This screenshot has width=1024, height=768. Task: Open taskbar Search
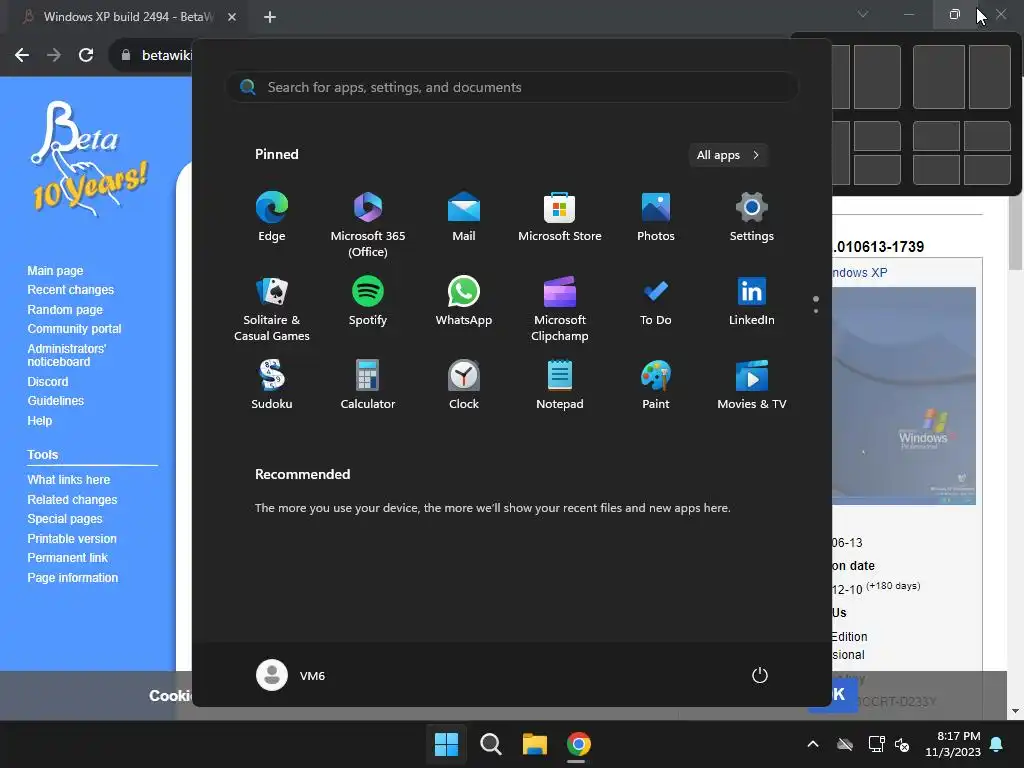click(490, 744)
